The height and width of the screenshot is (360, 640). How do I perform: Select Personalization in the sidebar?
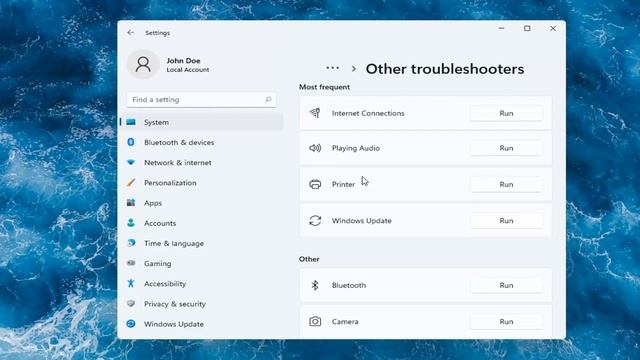[x=201, y=182]
